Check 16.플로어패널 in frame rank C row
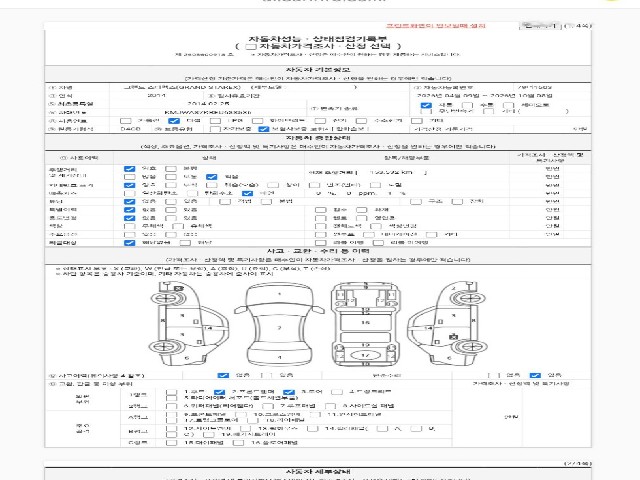 tap(238, 443)
